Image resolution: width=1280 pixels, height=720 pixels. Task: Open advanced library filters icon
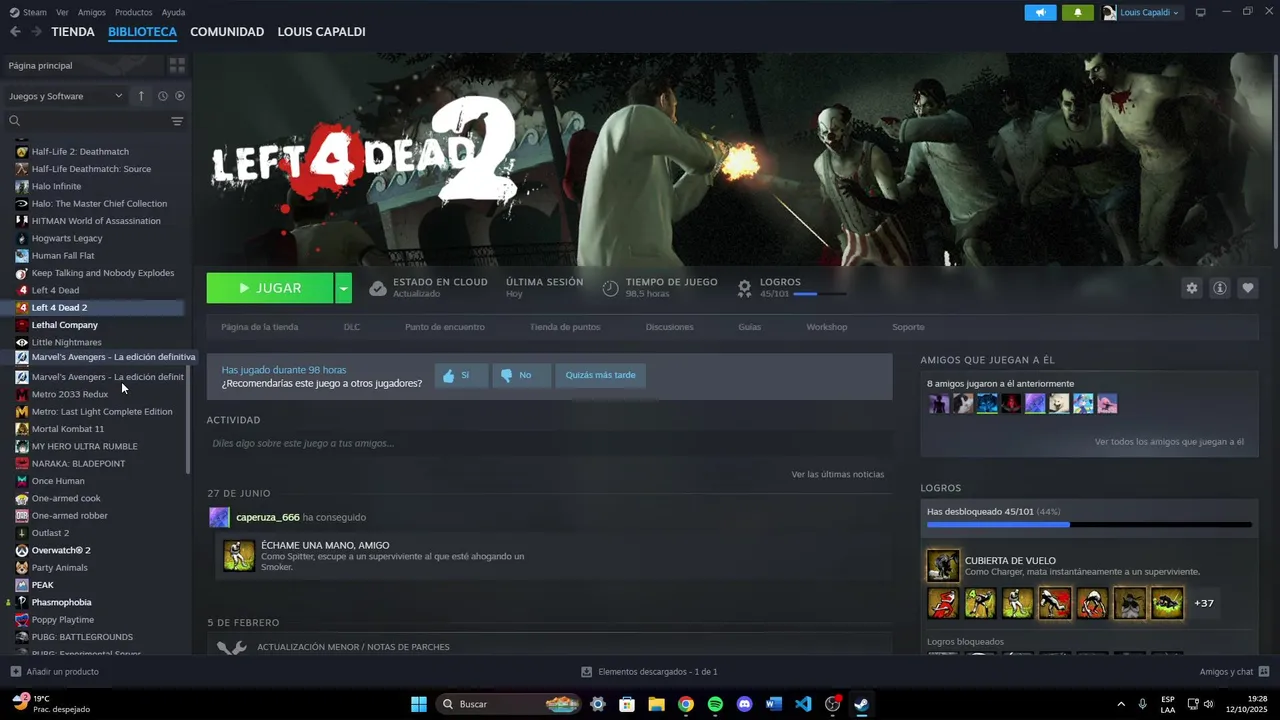coord(177,121)
